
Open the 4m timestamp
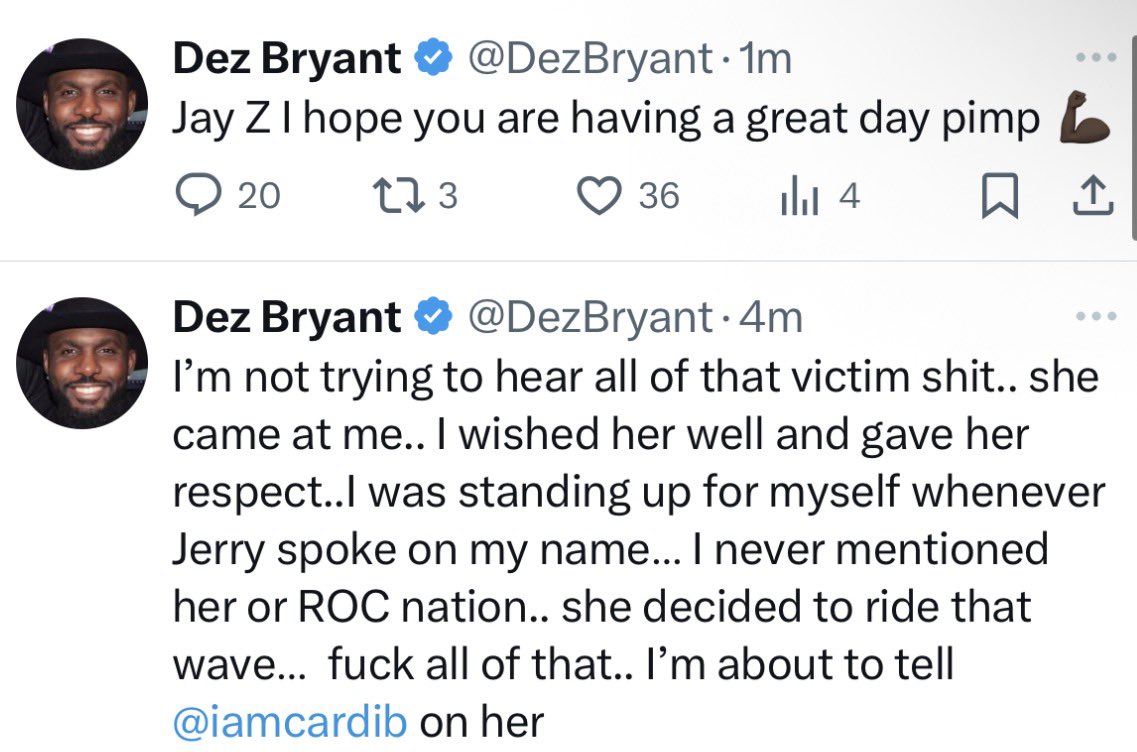770,318
